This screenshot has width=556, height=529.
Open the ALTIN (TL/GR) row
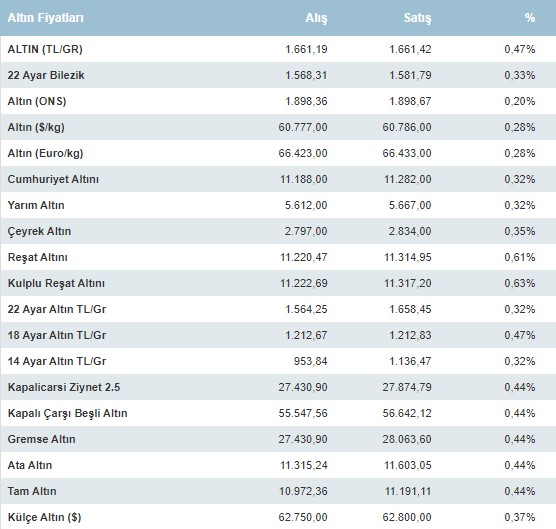click(x=278, y=49)
